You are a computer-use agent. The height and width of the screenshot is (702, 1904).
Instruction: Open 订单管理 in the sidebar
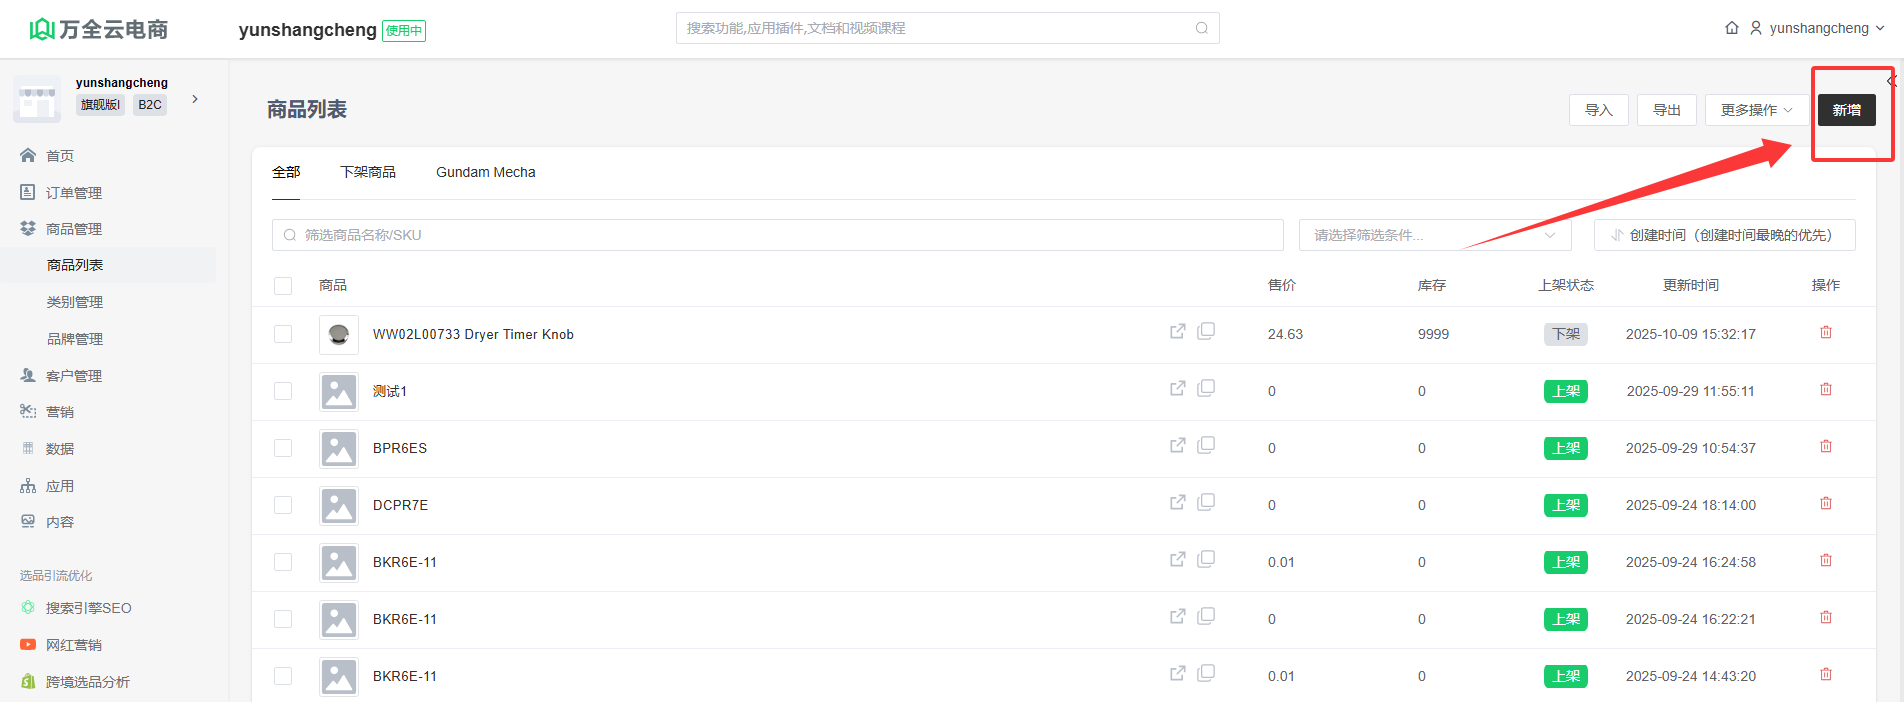click(74, 193)
